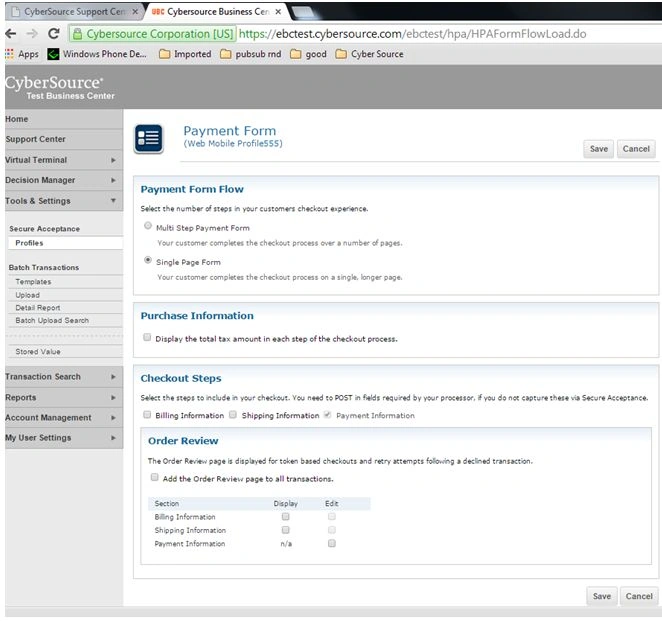Screen dimensions: 662x621
Task: Close the Cybersource Business Center tab
Action: pyautogui.click(x=278, y=12)
